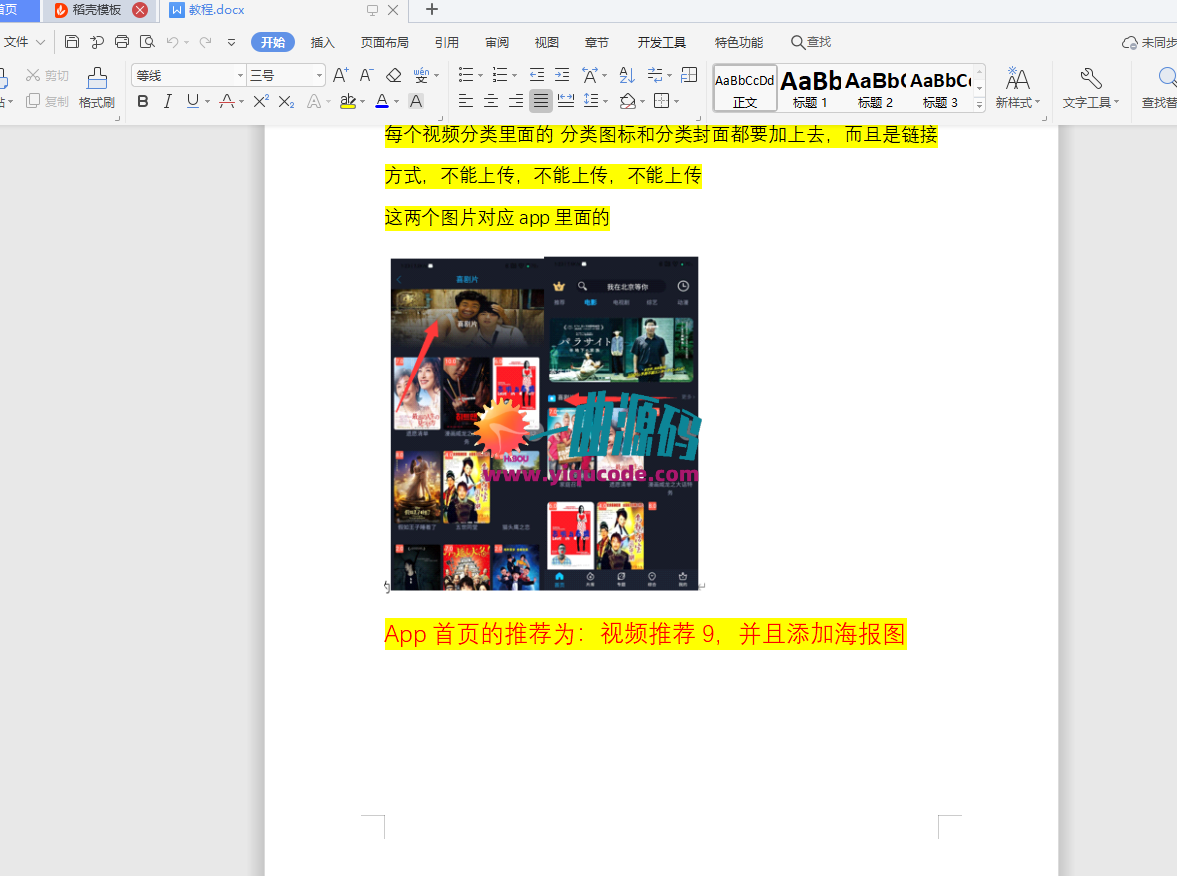Viewport: 1177px width, 876px height.
Task: Align text right with the ribbon icon
Action: point(516,101)
